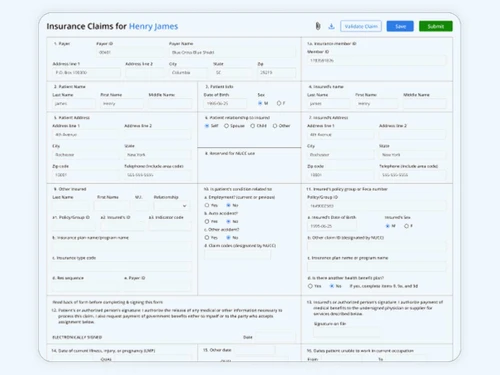This screenshot has width=500, height=375.
Task: Click the Insurance type code field
Action: [122, 267]
